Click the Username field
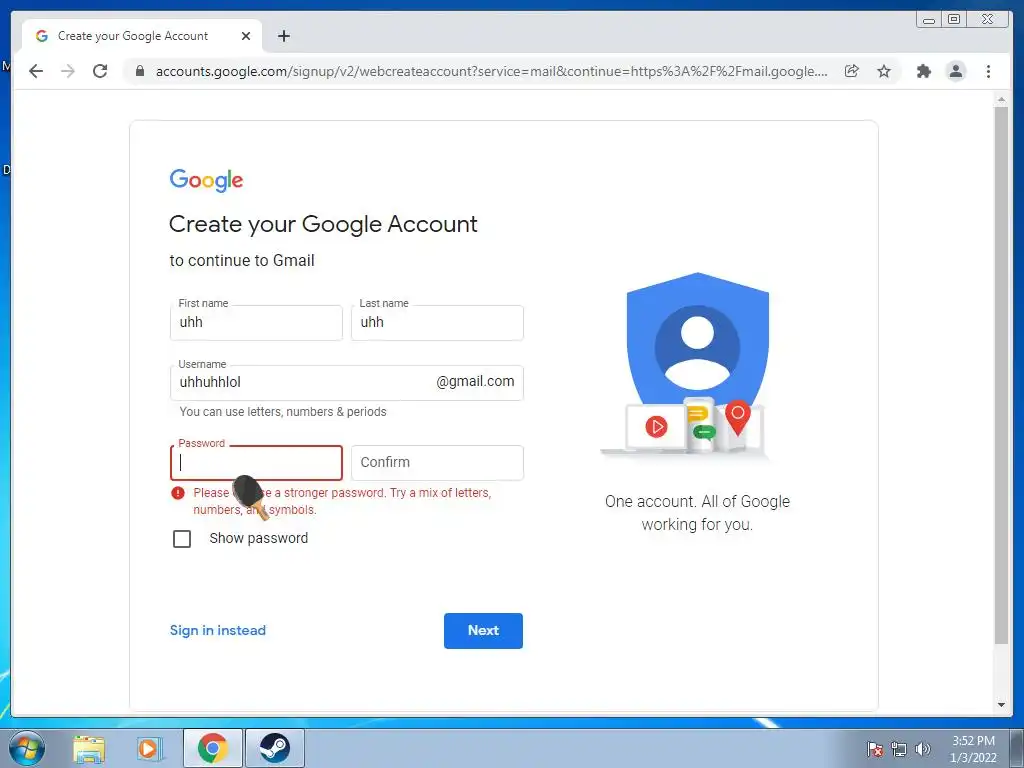Image resolution: width=1024 pixels, height=768 pixels. point(347,383)
